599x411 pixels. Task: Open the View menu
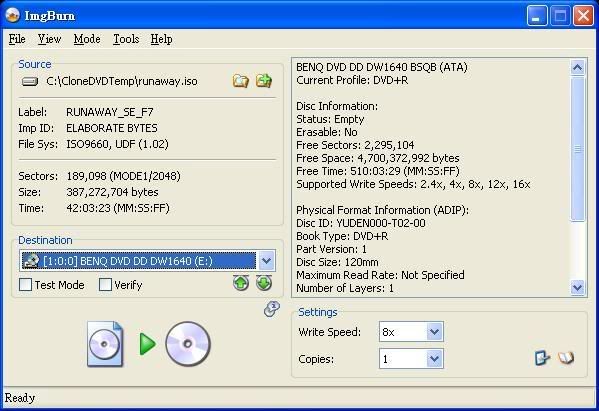pos(50,39)
